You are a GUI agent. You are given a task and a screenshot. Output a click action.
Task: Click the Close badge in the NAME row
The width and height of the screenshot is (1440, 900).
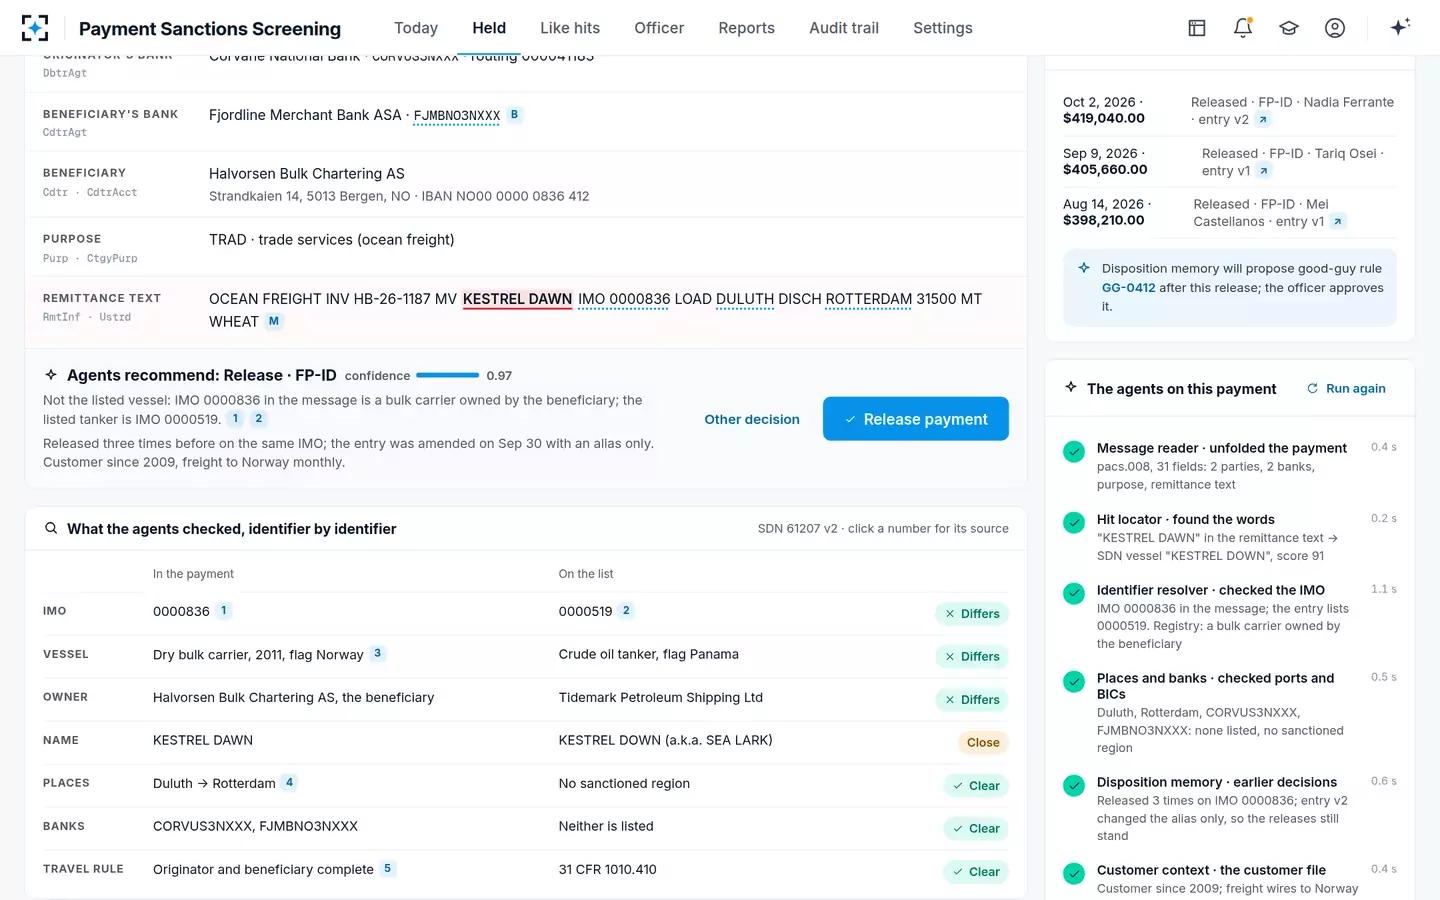click(x=983, y=742)
